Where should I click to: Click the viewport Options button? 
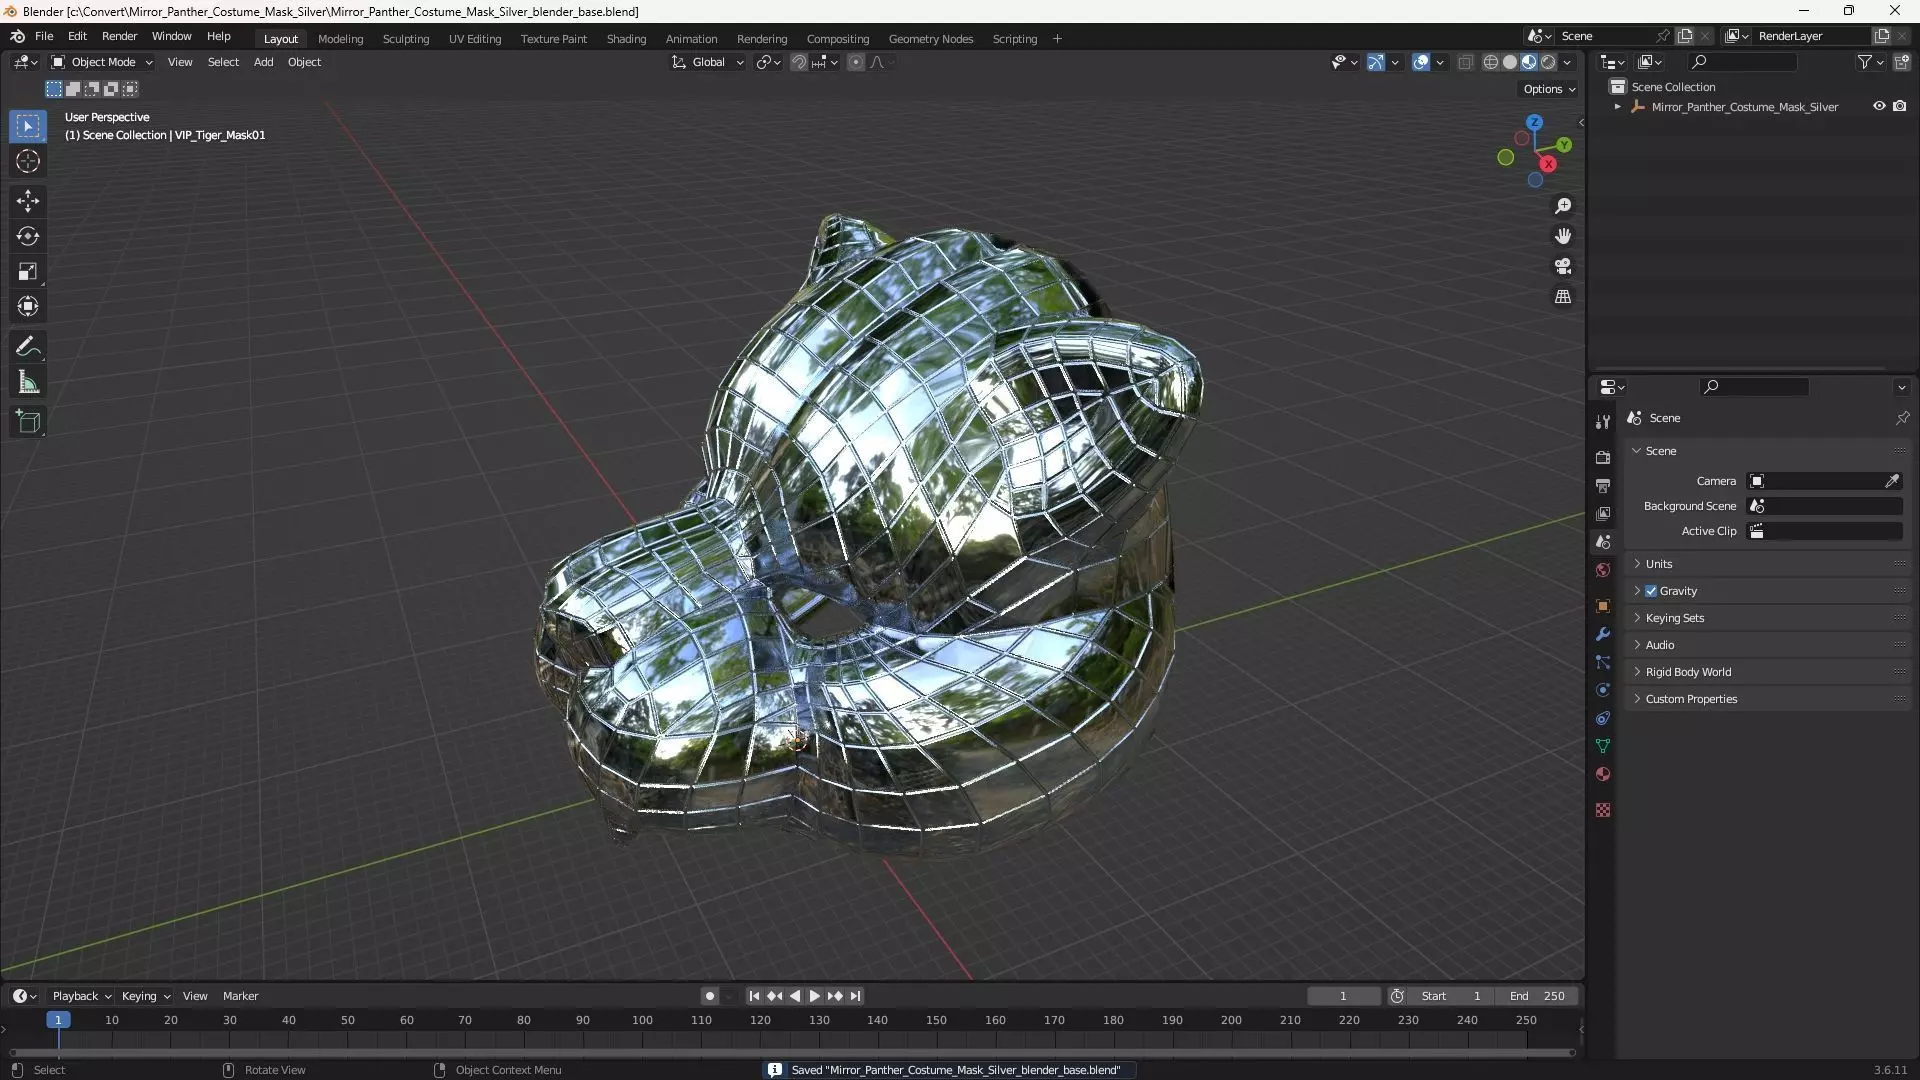coord(1548,89)
